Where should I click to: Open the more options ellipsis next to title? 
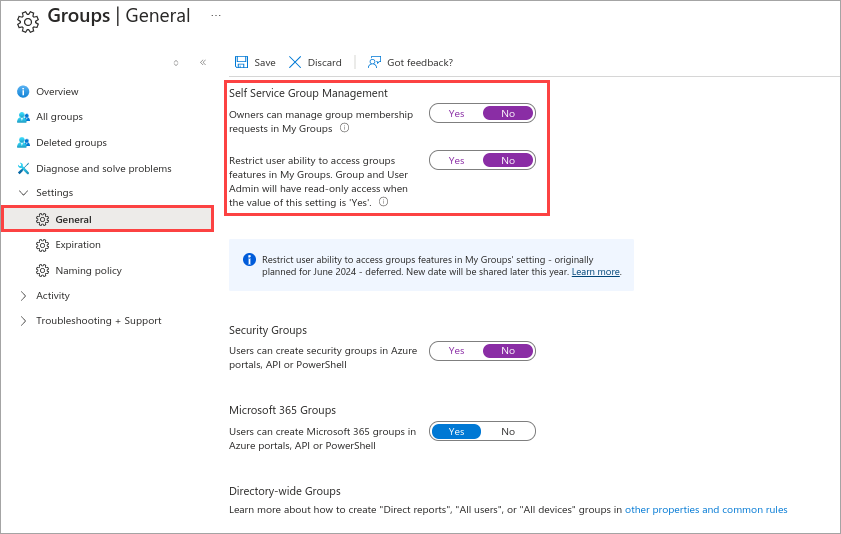coord(216,16)
